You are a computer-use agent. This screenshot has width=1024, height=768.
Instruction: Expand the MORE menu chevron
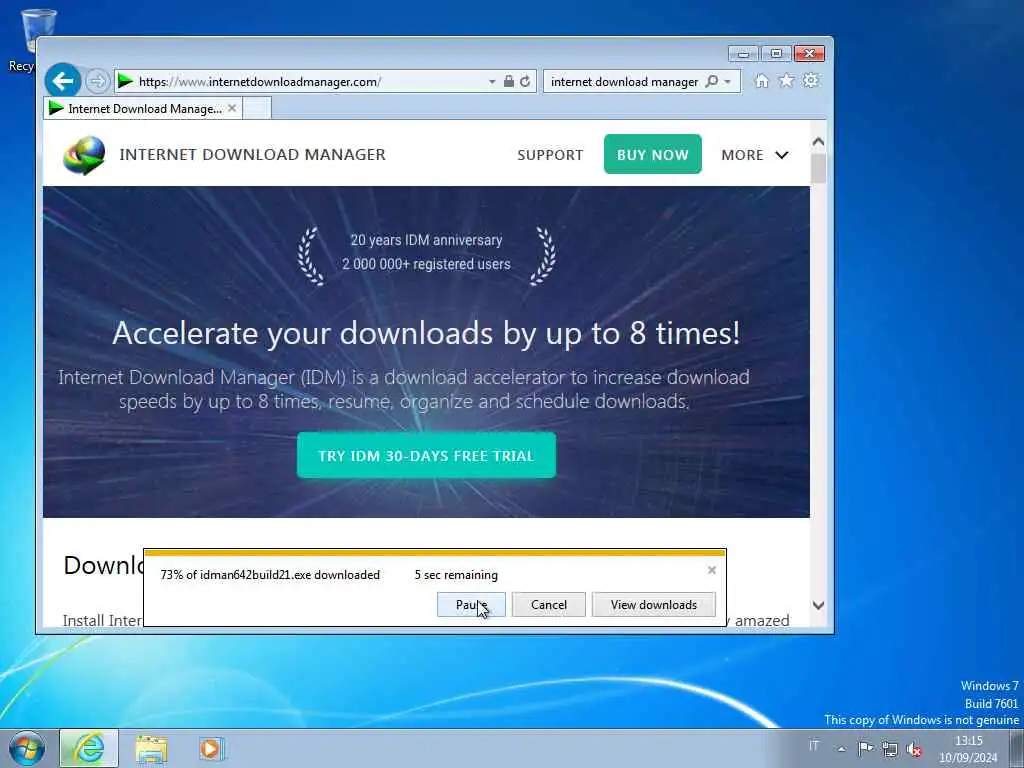(x=782, y=155)
